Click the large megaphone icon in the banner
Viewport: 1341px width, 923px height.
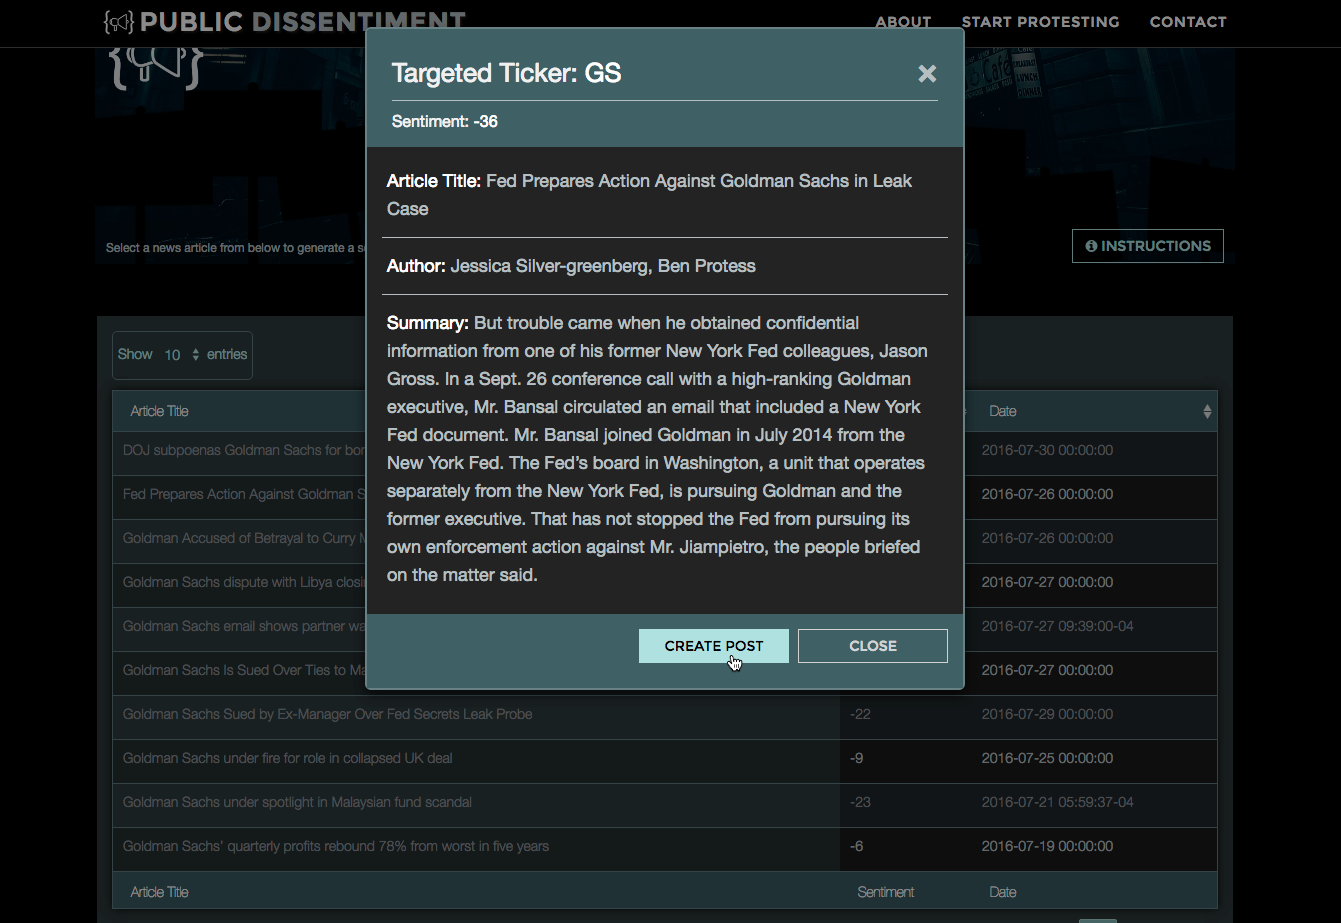(x=157, y=66)
